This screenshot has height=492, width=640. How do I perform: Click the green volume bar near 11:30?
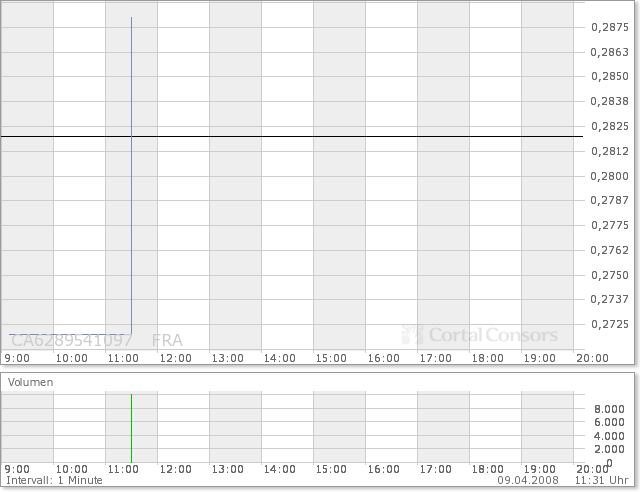pyautogui.click(x=131, y=428)
